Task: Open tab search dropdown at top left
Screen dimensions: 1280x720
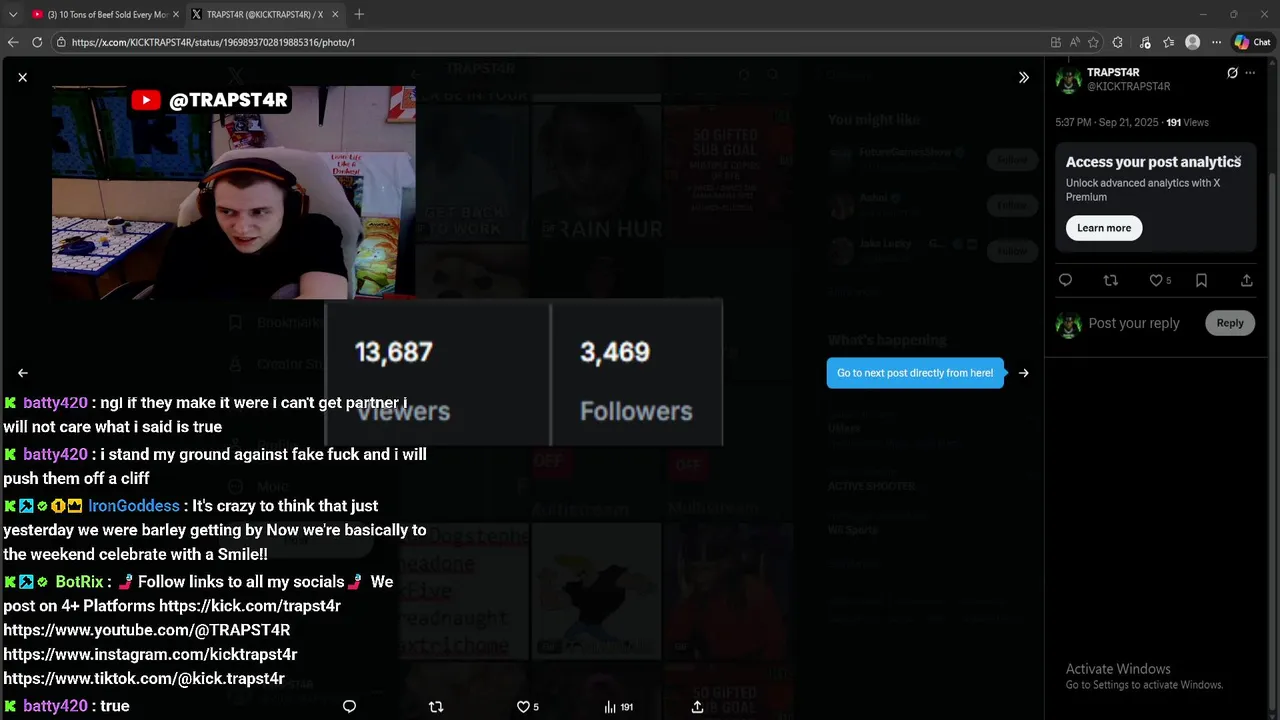Action: pyautogui.click(x=13, y=14)
